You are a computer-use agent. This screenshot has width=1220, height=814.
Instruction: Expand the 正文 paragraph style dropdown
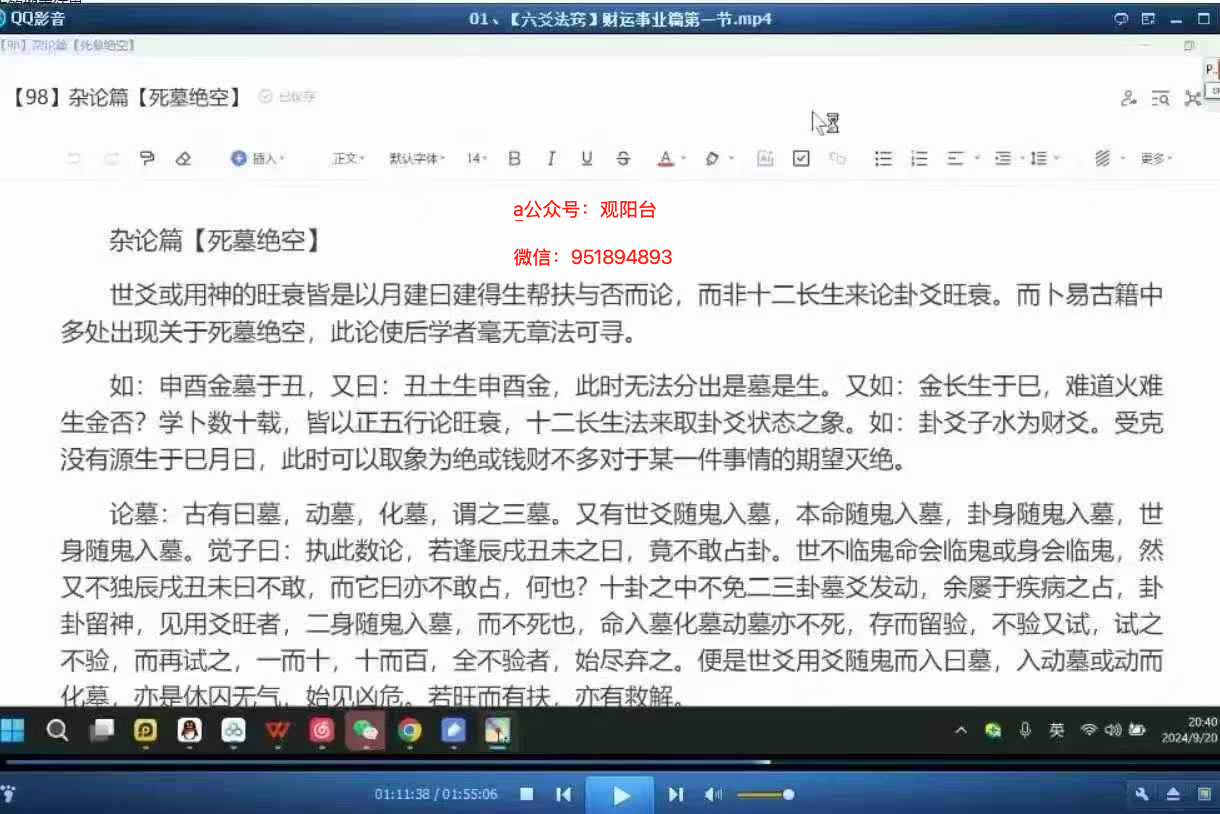pyautogui.click(x=348, y=158)
